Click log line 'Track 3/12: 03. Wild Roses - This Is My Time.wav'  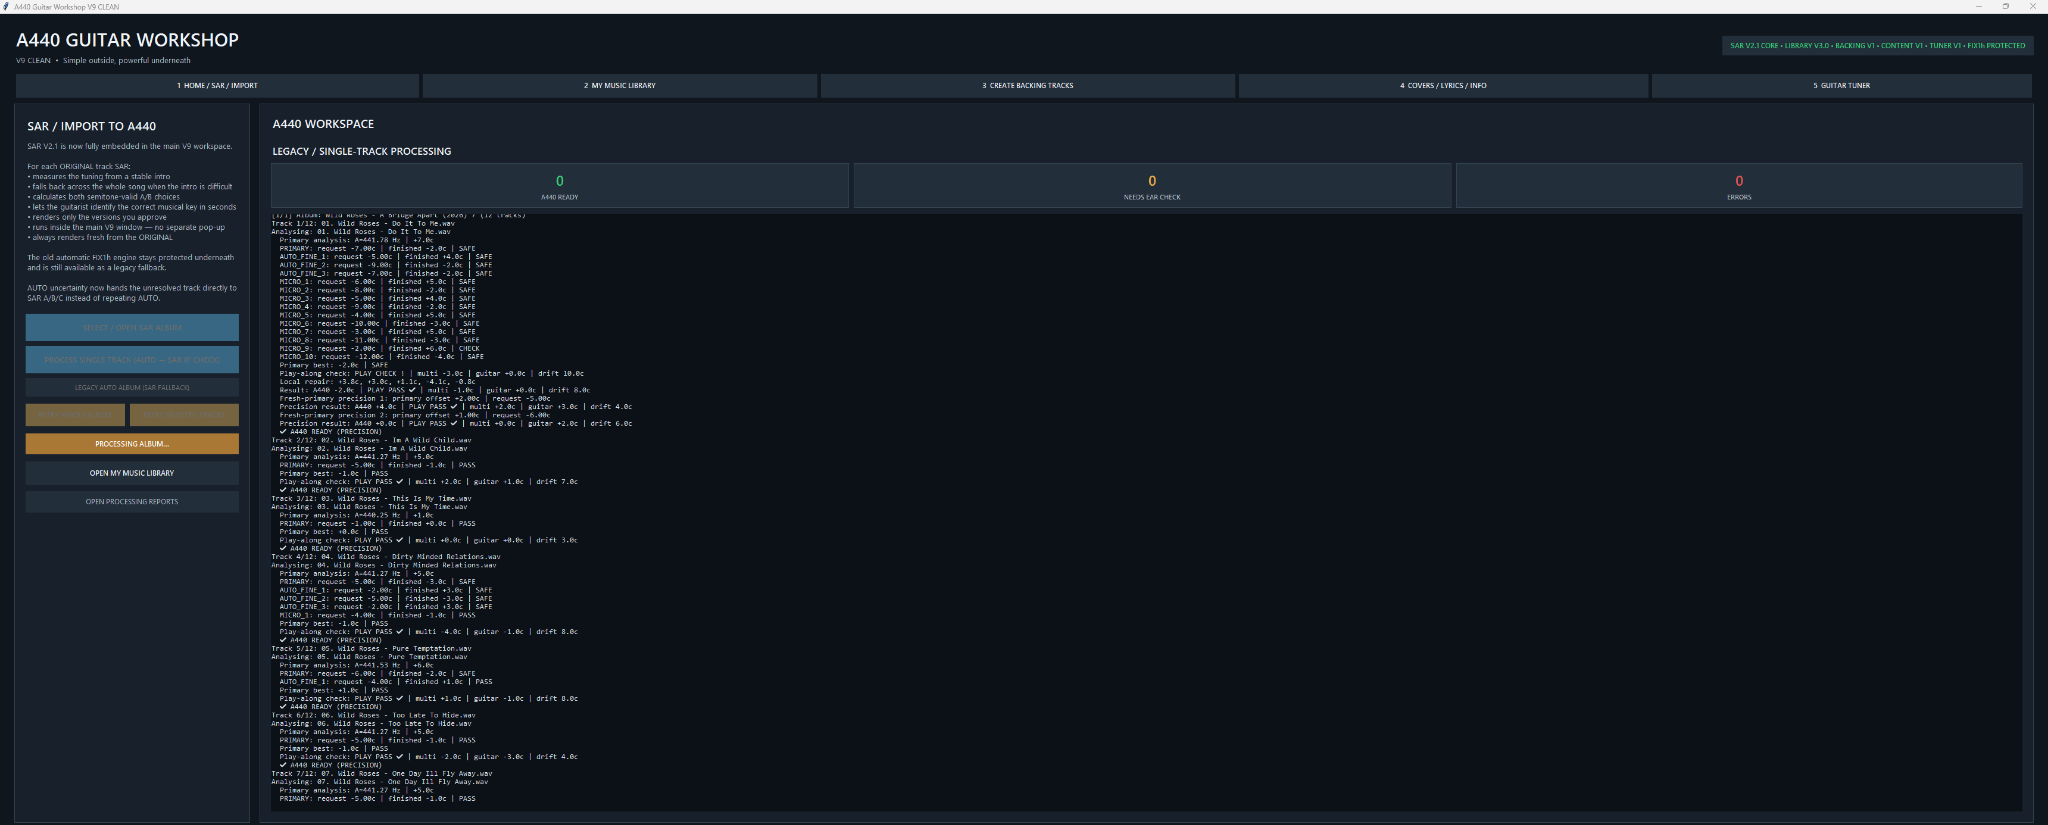coord(371,498)
